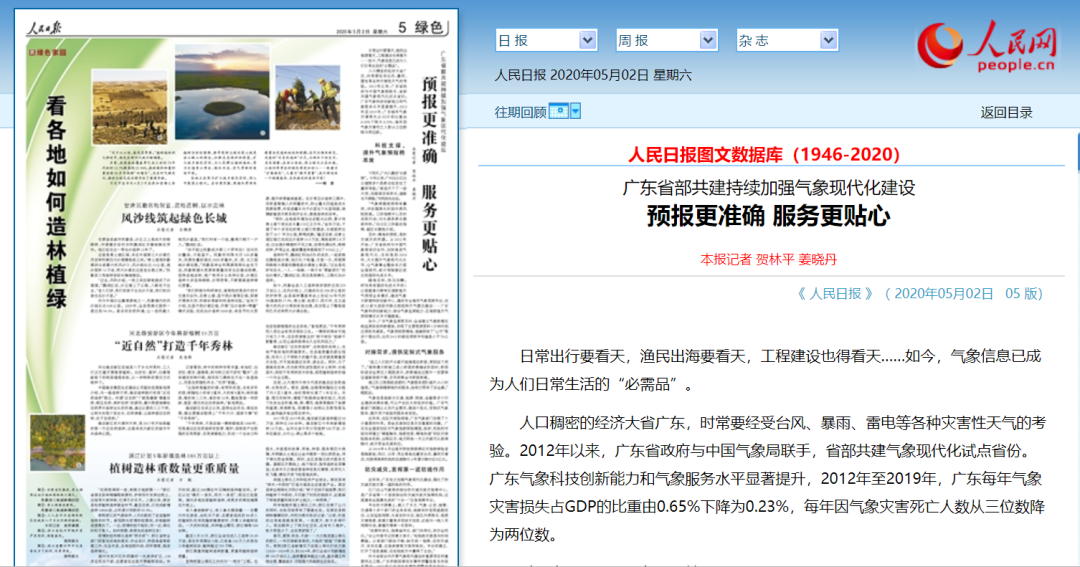Open the 杂志 dropdown list
This screenshot has width=1080, height=567.
point(787,41)
